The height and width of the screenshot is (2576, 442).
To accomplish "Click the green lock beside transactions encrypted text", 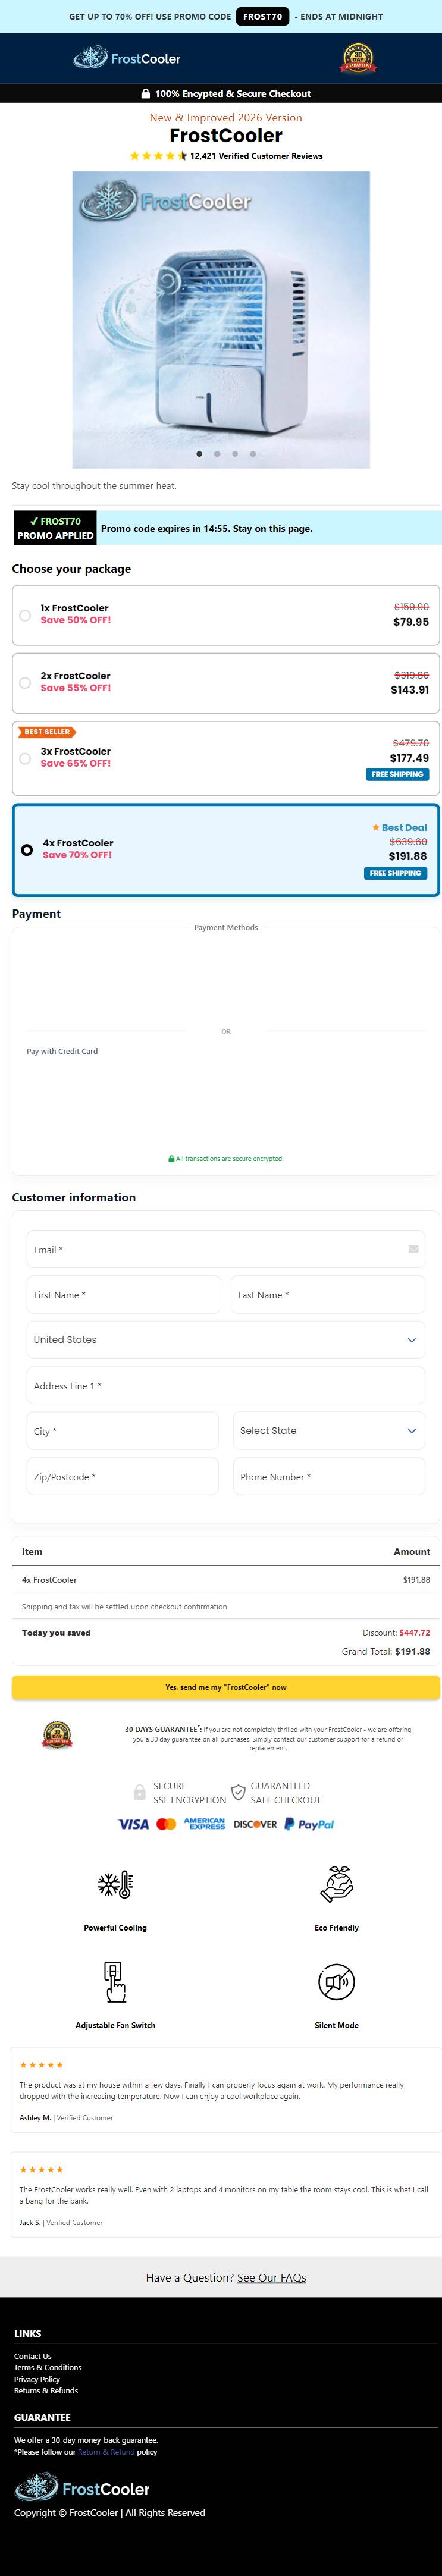I will click(171, 1159).
